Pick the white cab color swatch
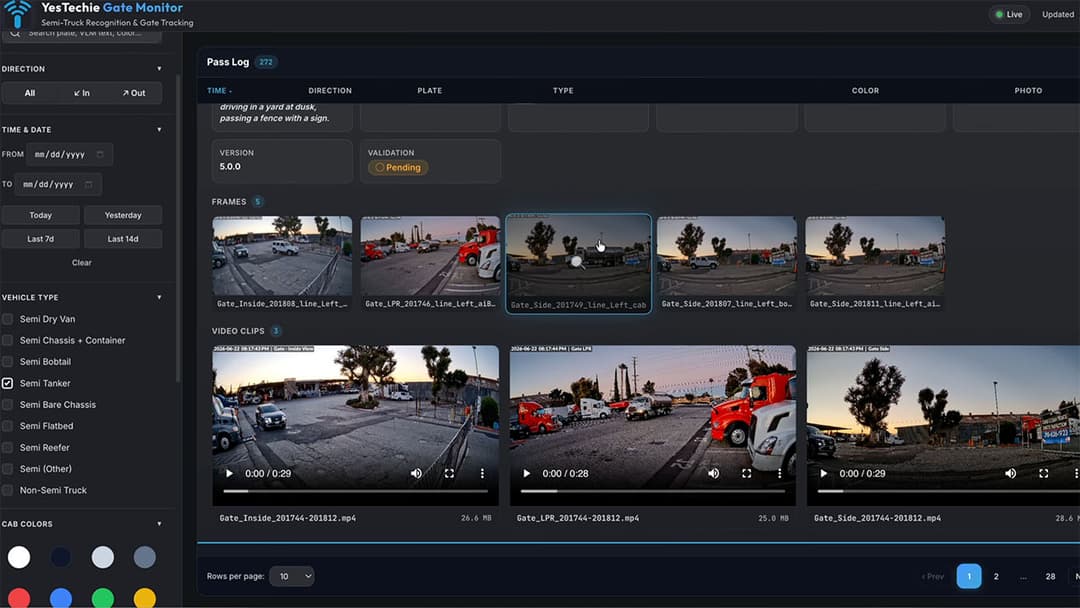 [19, 557]
